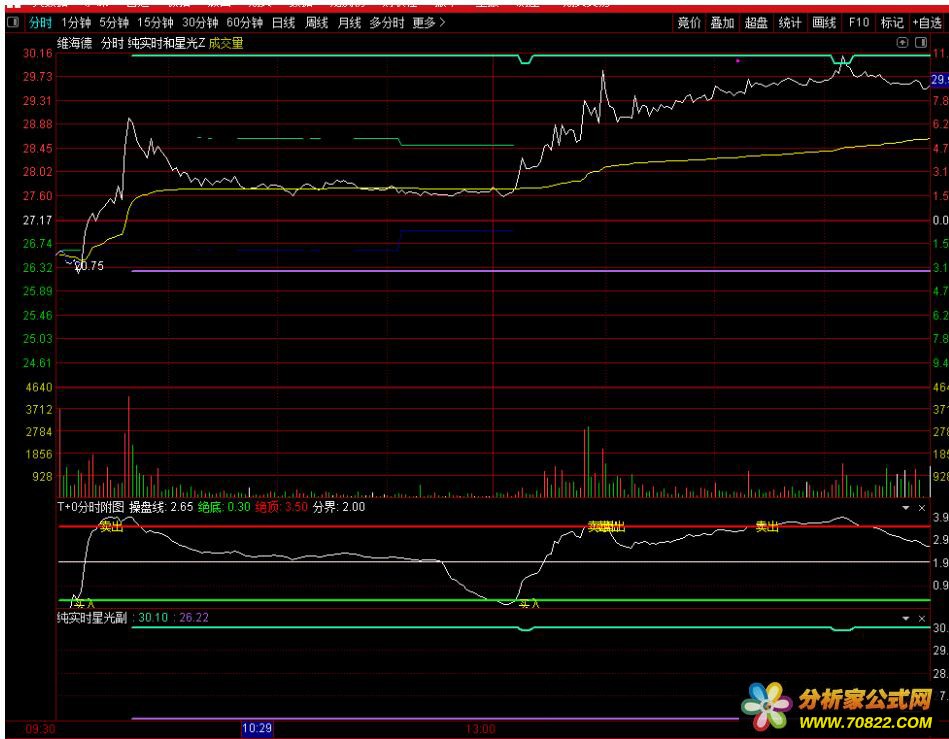
Task: Open the 日线 daily chart tab
Action: (x=283, y=23)
